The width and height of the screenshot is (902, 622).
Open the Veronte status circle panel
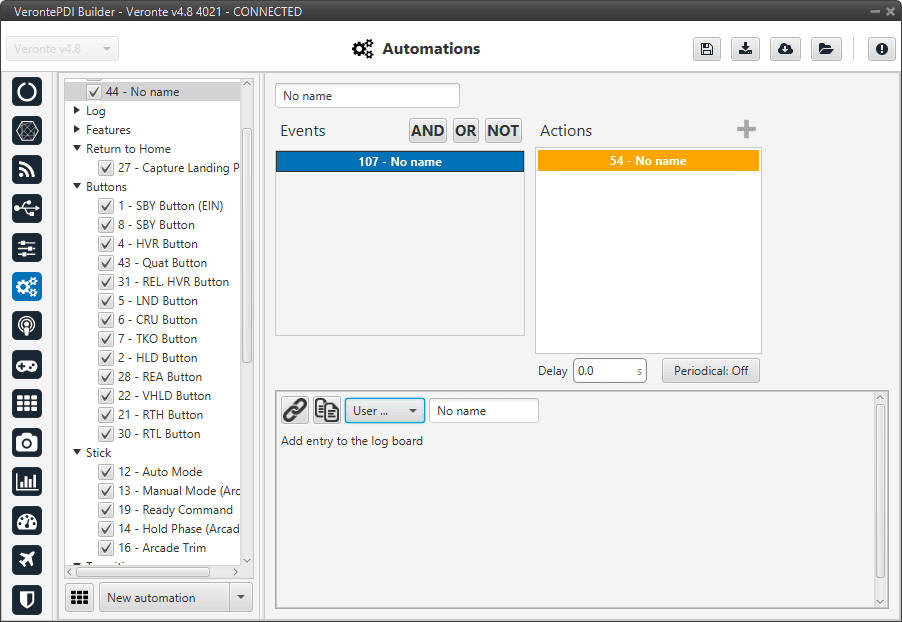[26, 91]
